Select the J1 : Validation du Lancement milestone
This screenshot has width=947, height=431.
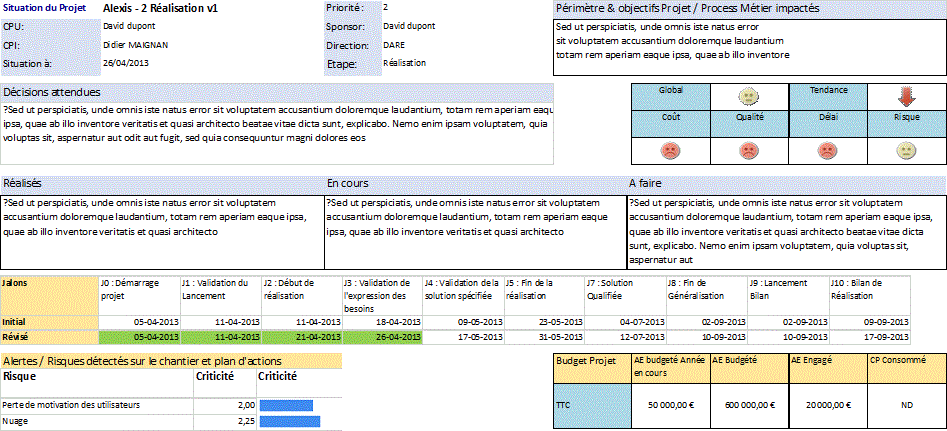point(220,295)
